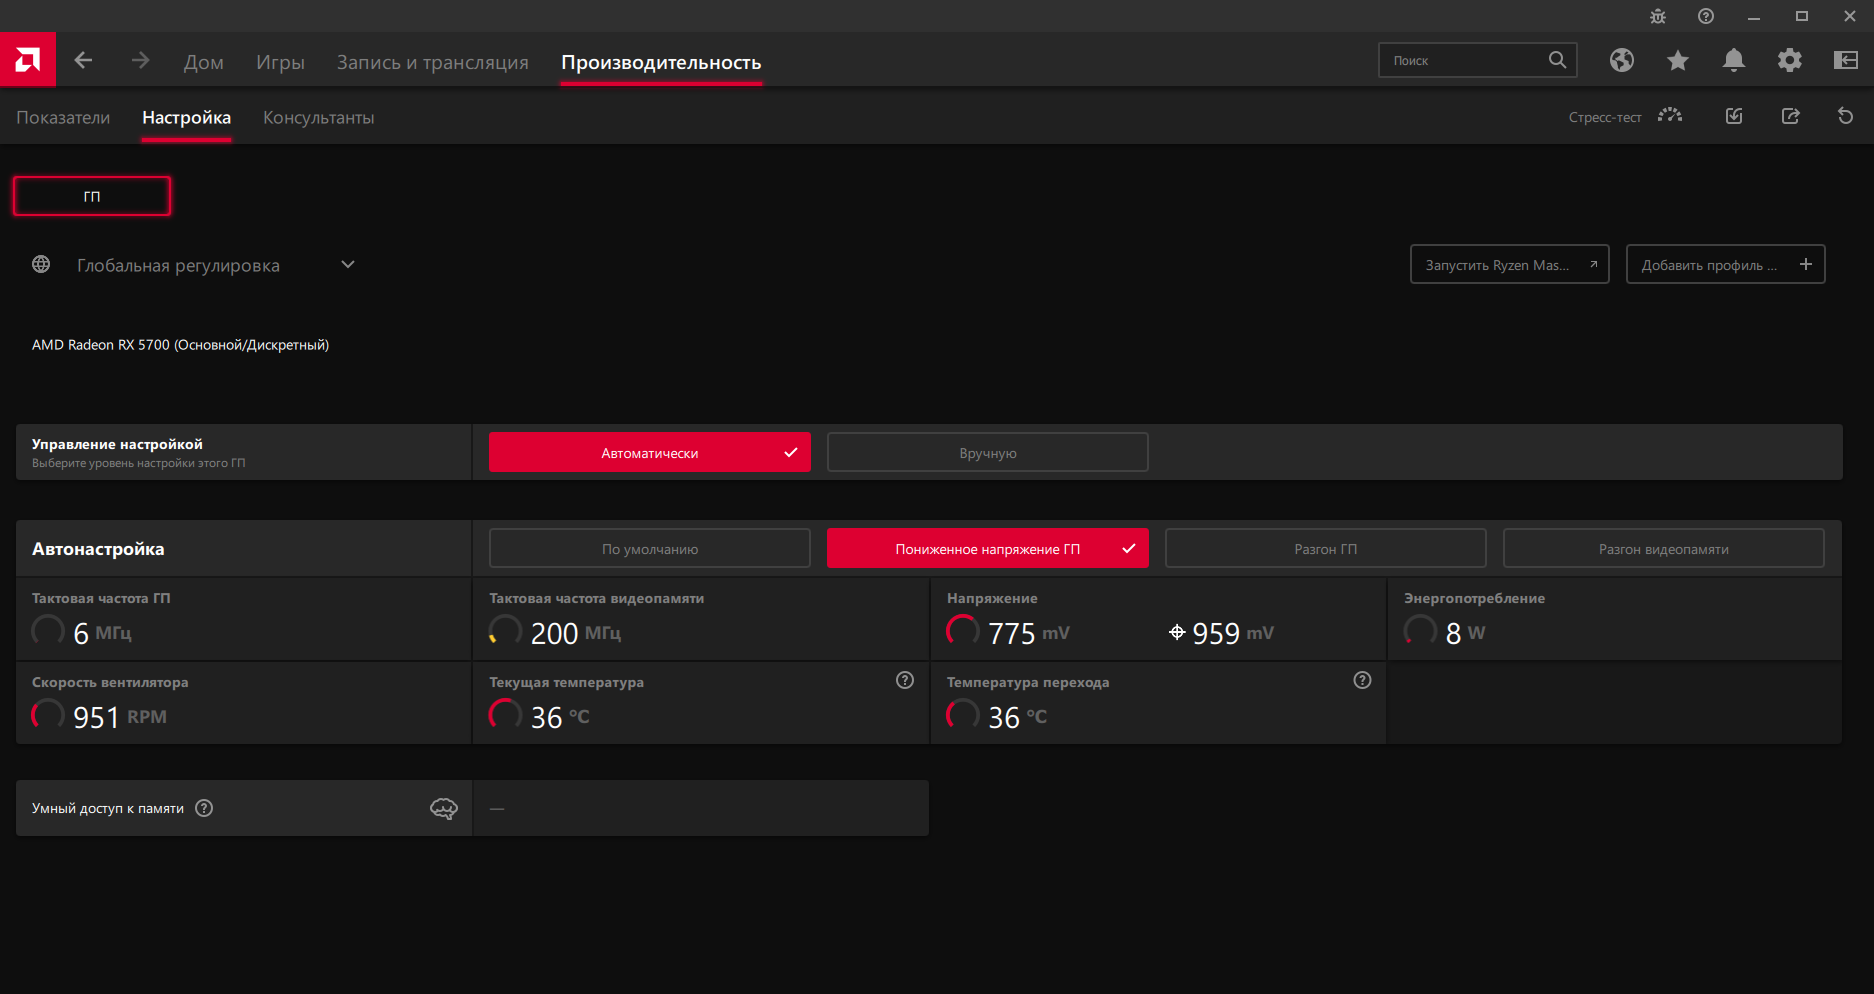The image size is (1874, 994).
Task: Click the voltage 775 mV gauge dial
Action: (x=963, y=631)
